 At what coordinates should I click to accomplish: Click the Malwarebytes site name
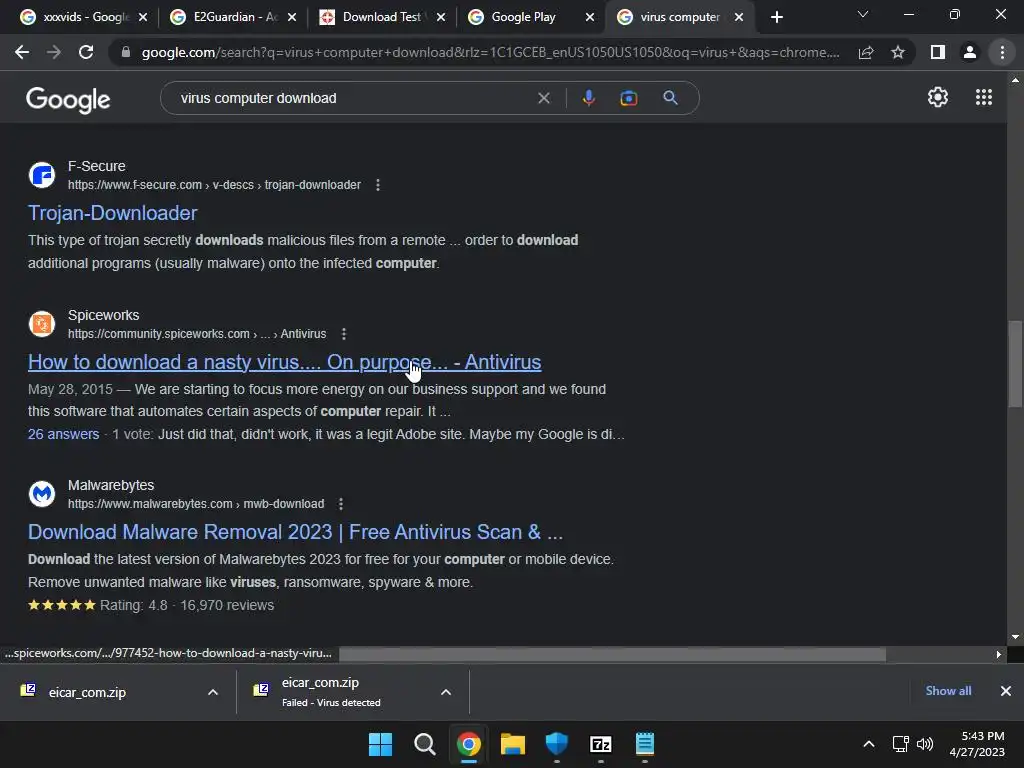click(111, 485)
